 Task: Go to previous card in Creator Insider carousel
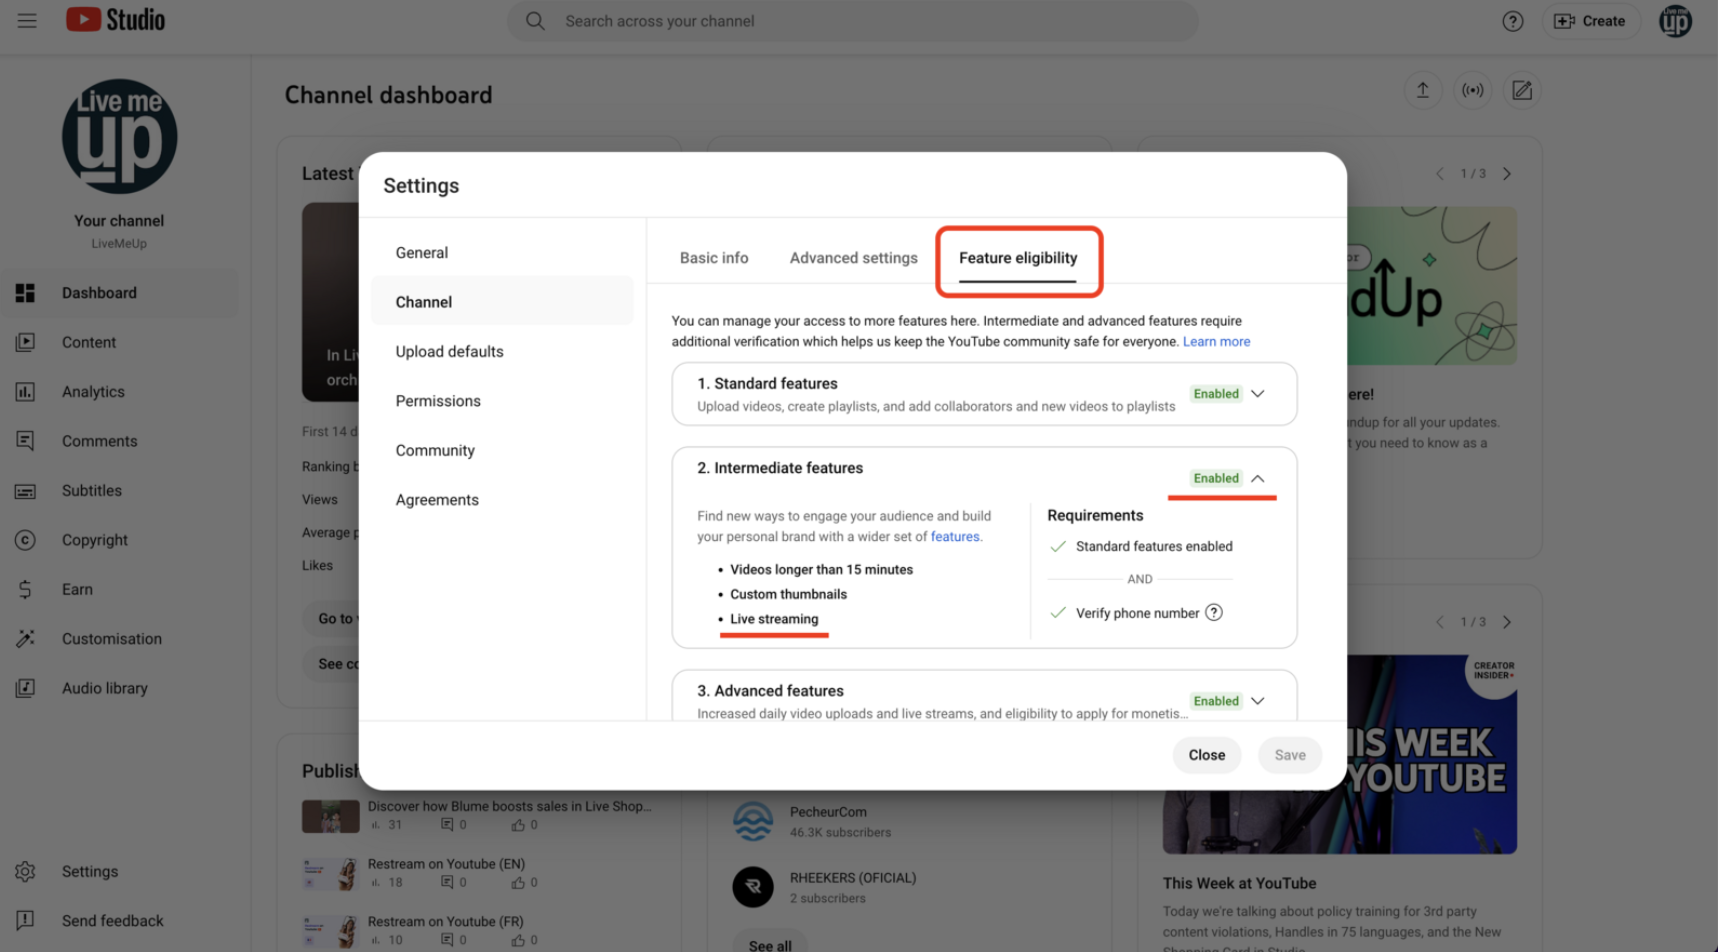1440,622
